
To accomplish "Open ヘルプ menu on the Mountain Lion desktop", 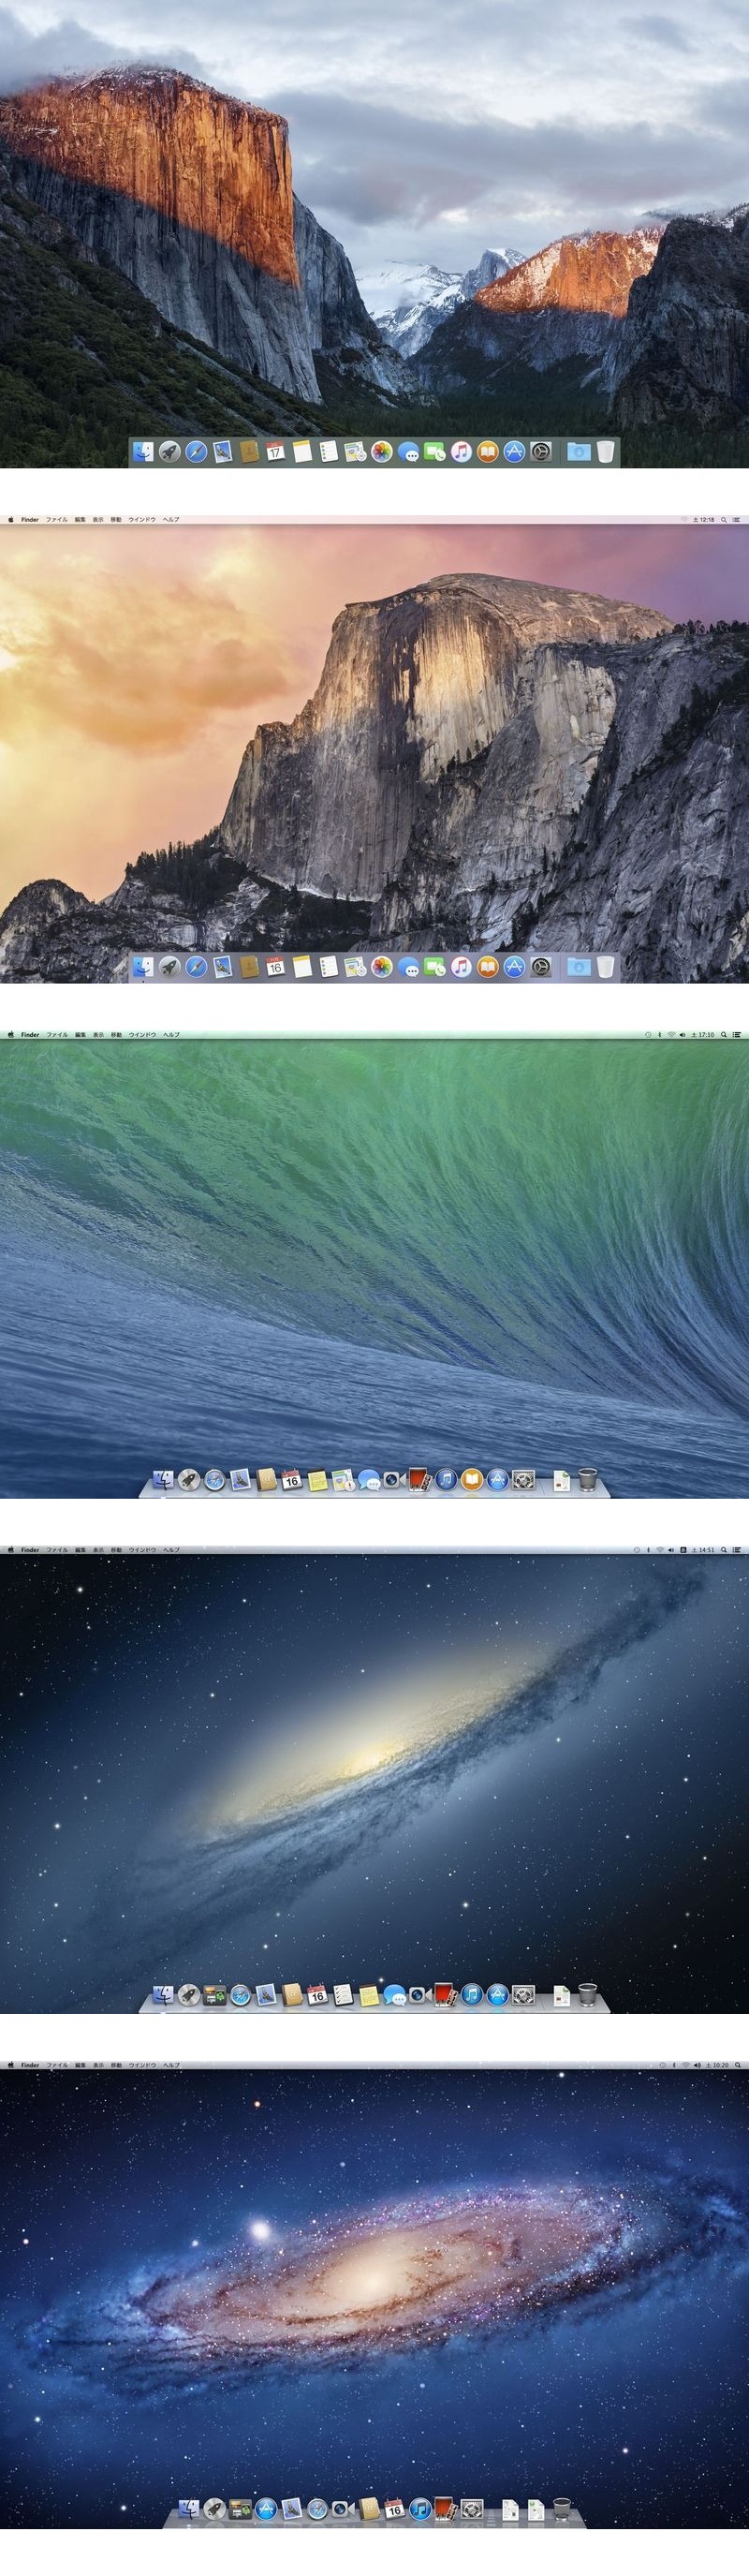I will coord(171,1550).
